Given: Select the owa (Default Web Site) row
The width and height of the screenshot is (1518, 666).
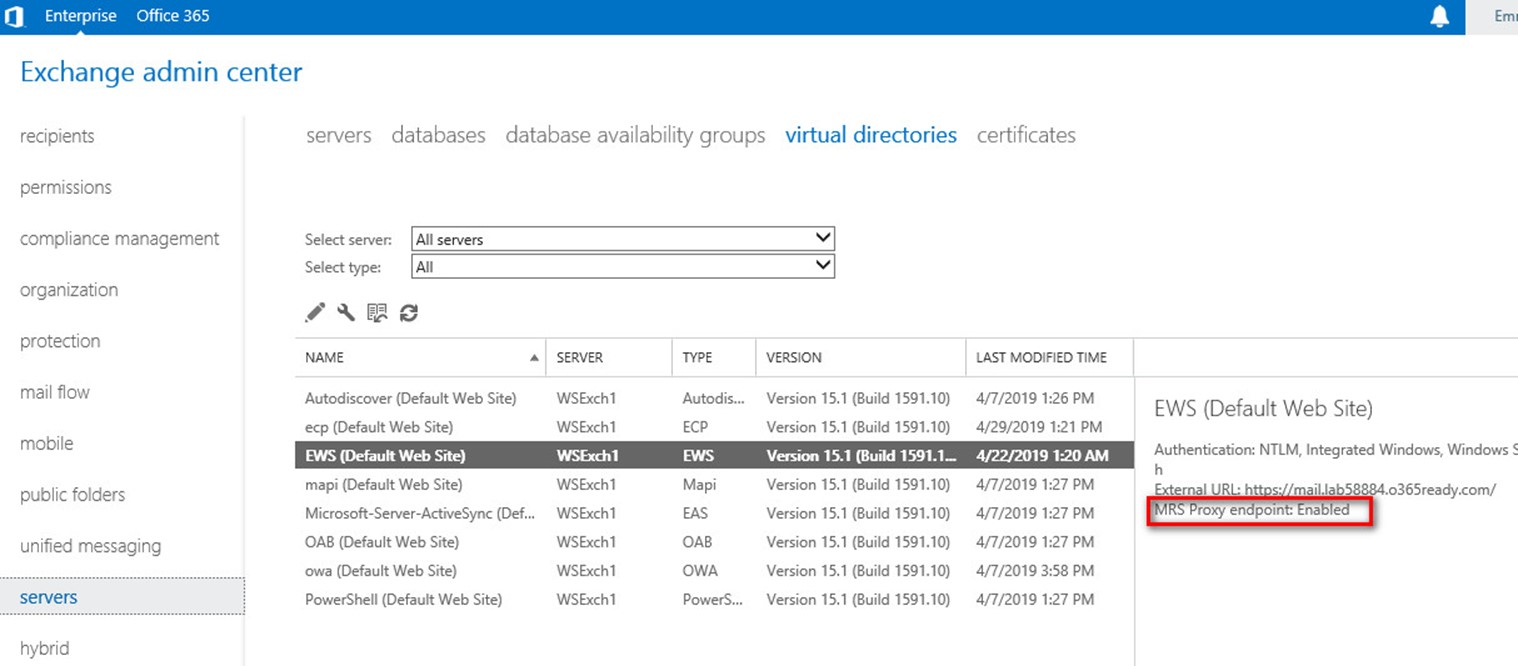Looking at the screenshot, I should click(x=381, y=571).
